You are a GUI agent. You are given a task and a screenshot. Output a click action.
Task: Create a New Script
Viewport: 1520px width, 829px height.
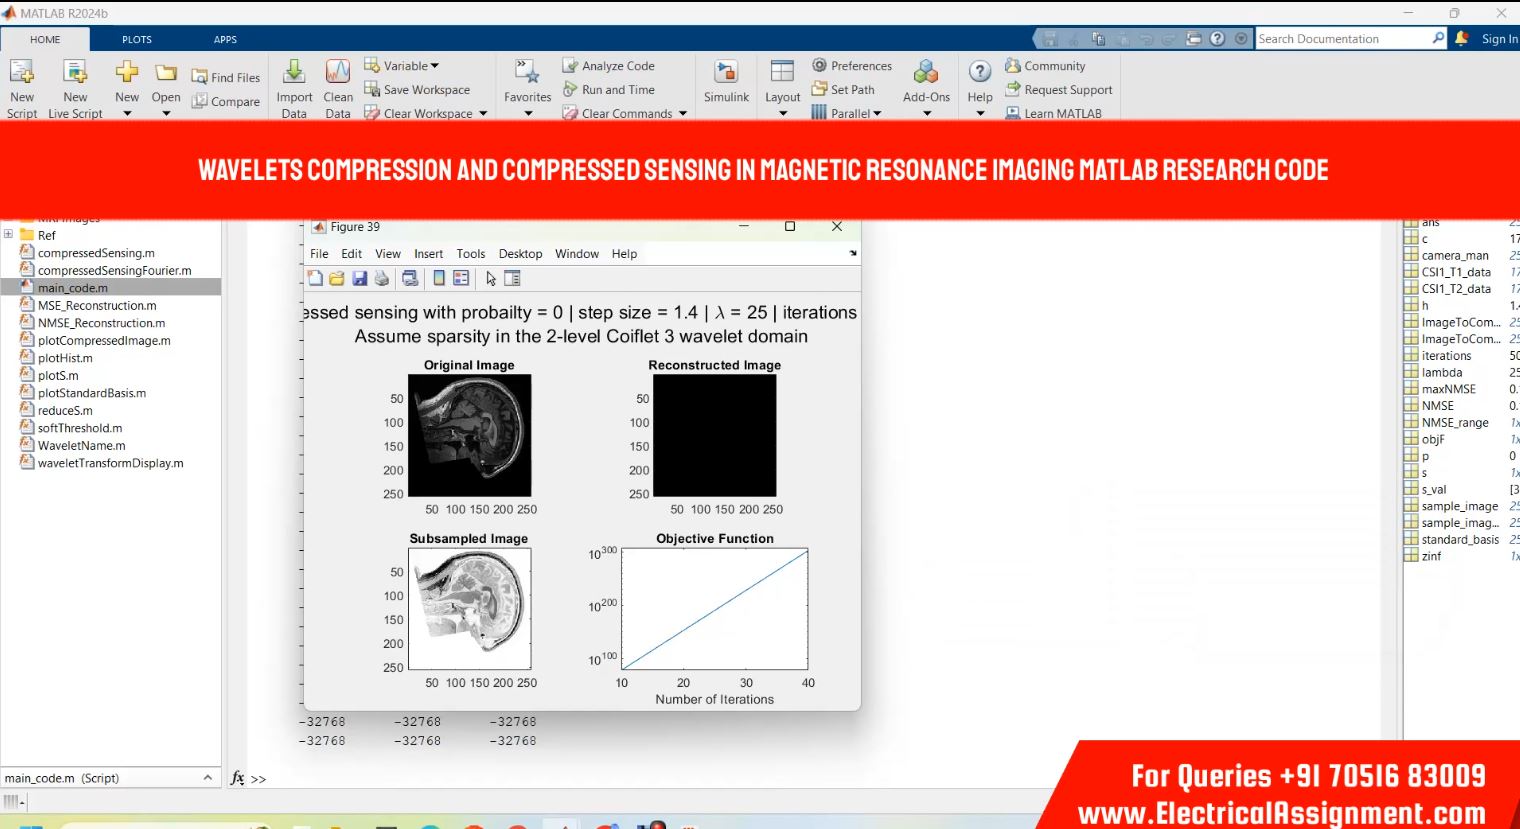[x=22, y=88]
